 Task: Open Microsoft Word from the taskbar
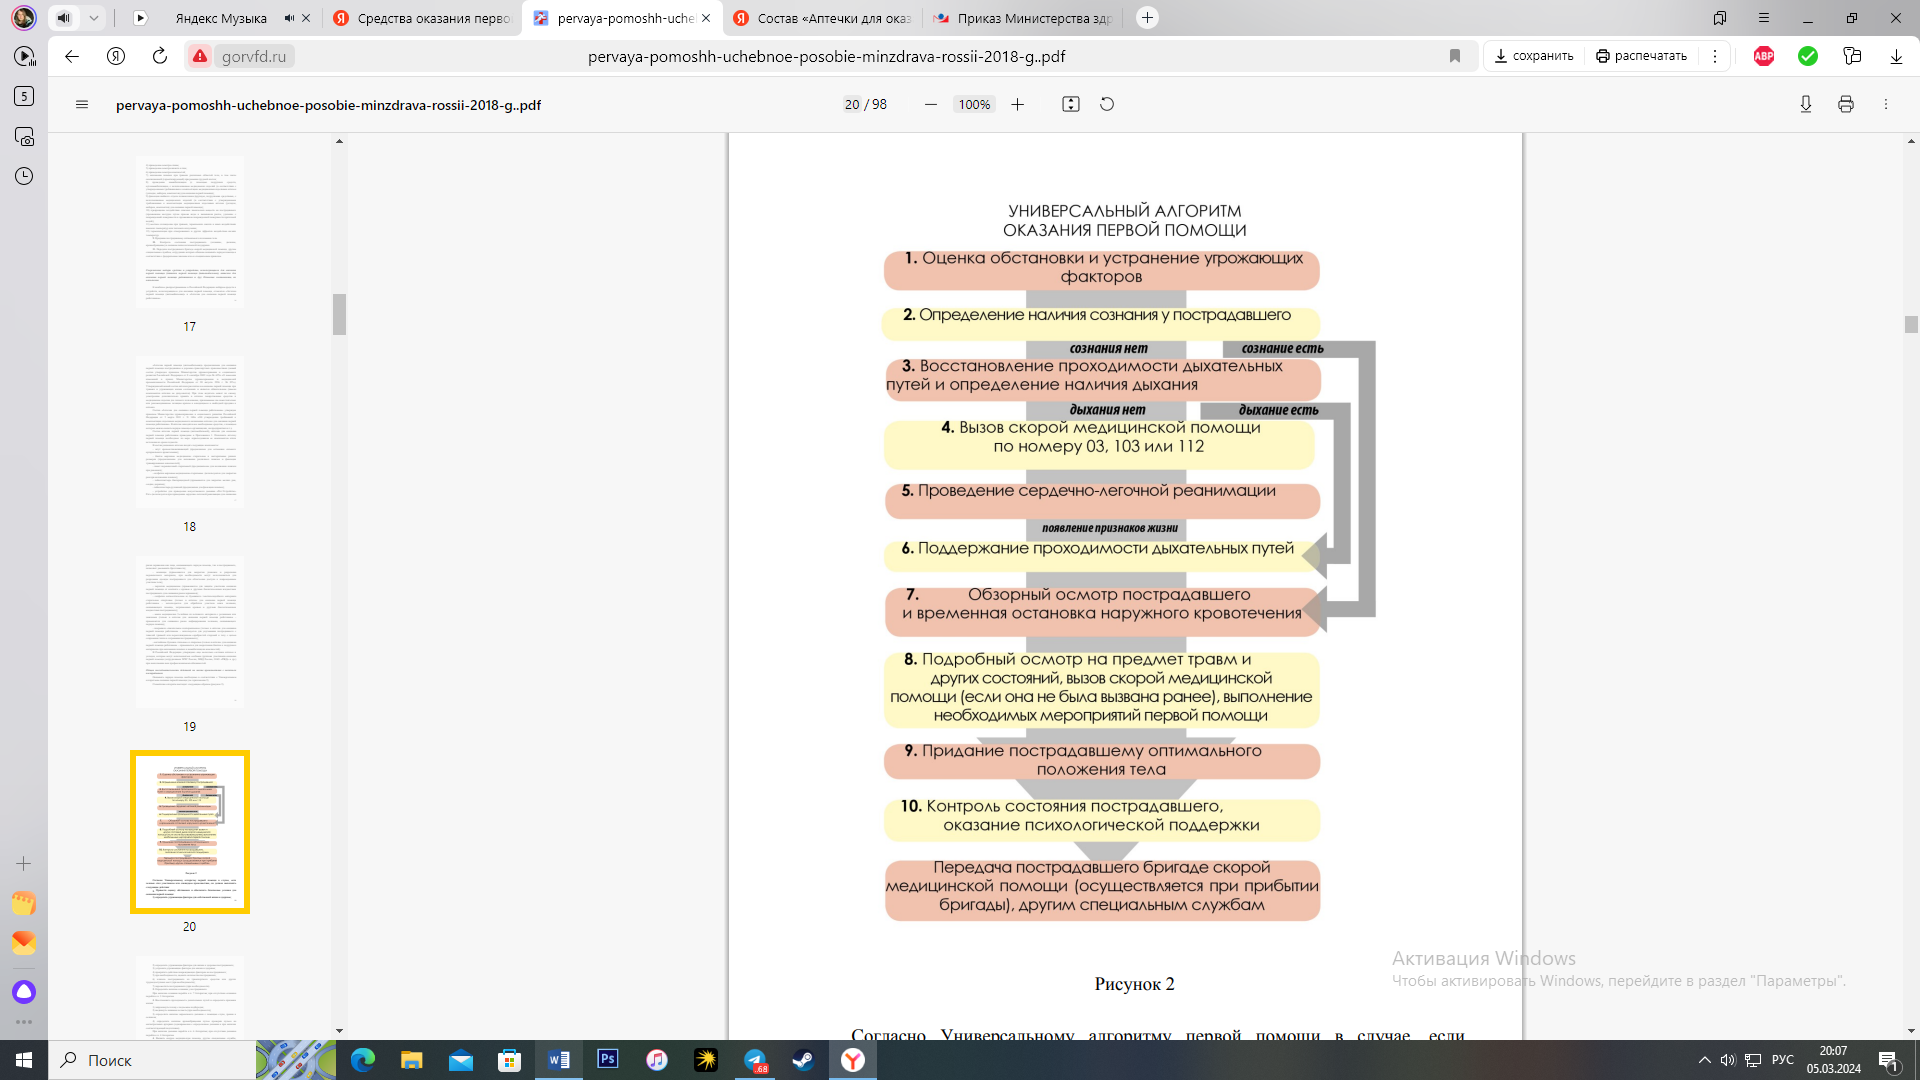559,1060
